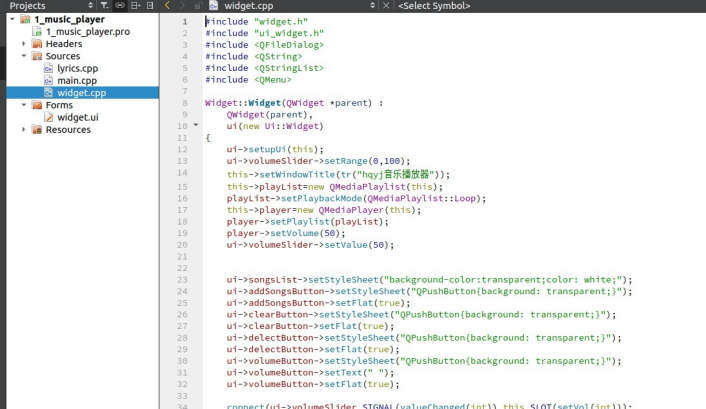Click addSongsButton->setFlat(true); line
Viewport: 706px width, 409px height.
[x=318, y=303]
